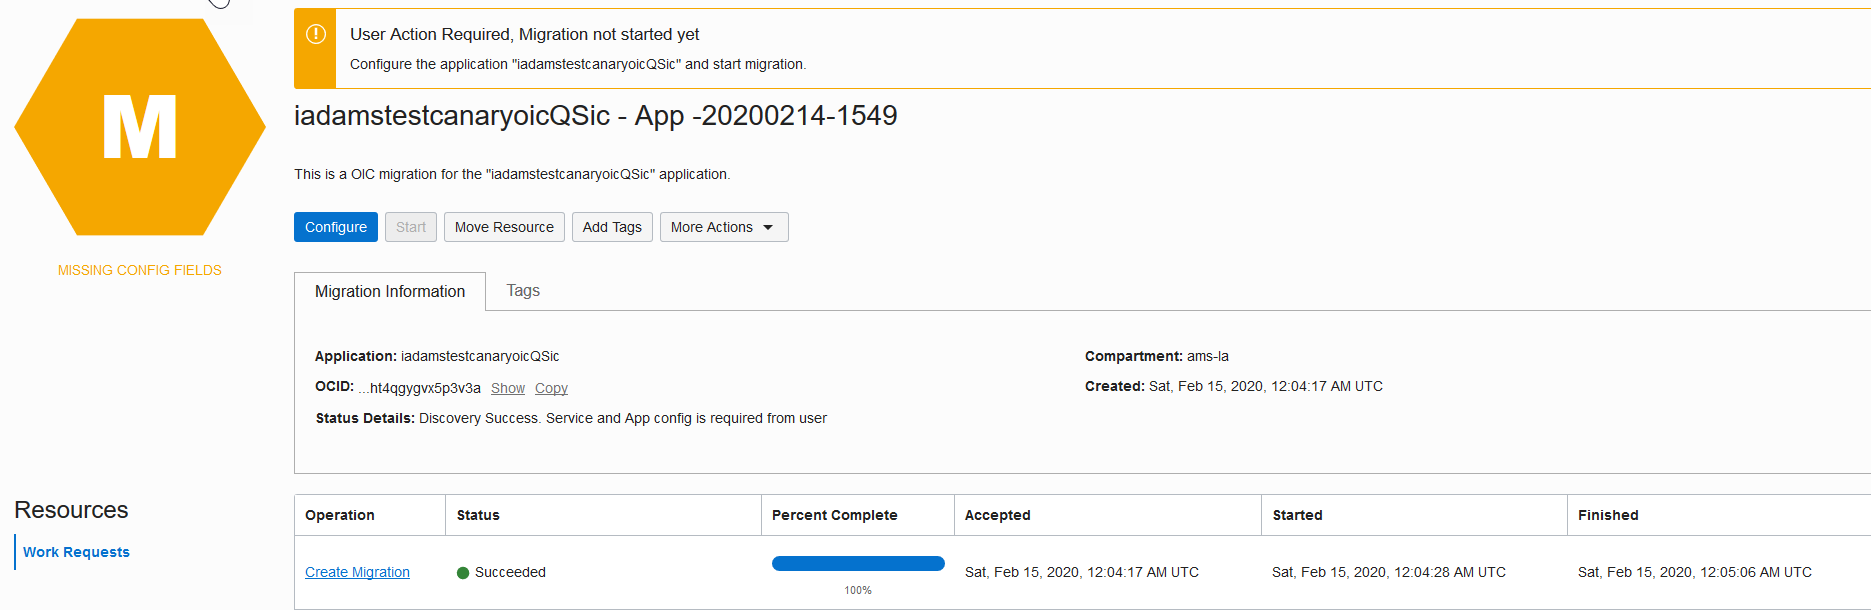Click the 100% progress bar
The image size is (1871, 610).
click(x=858, y=564)
